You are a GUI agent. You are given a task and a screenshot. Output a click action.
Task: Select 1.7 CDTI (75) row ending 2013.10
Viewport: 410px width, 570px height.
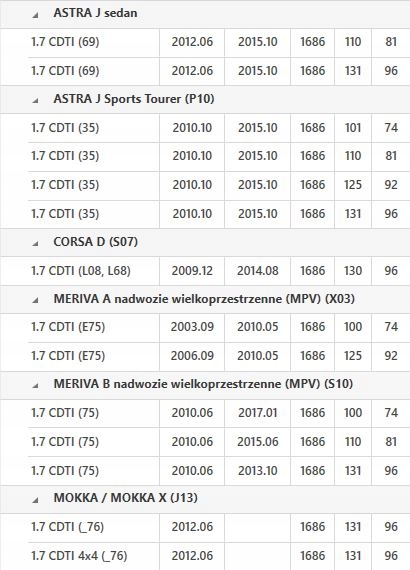pos(219,471)
